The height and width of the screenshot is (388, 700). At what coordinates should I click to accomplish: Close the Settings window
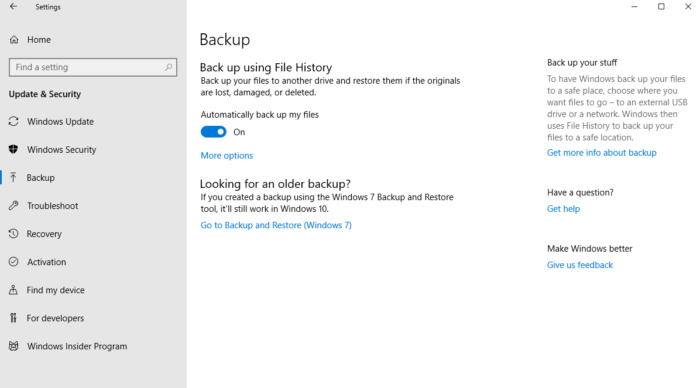pyautogui.click(x=688, y=7)
